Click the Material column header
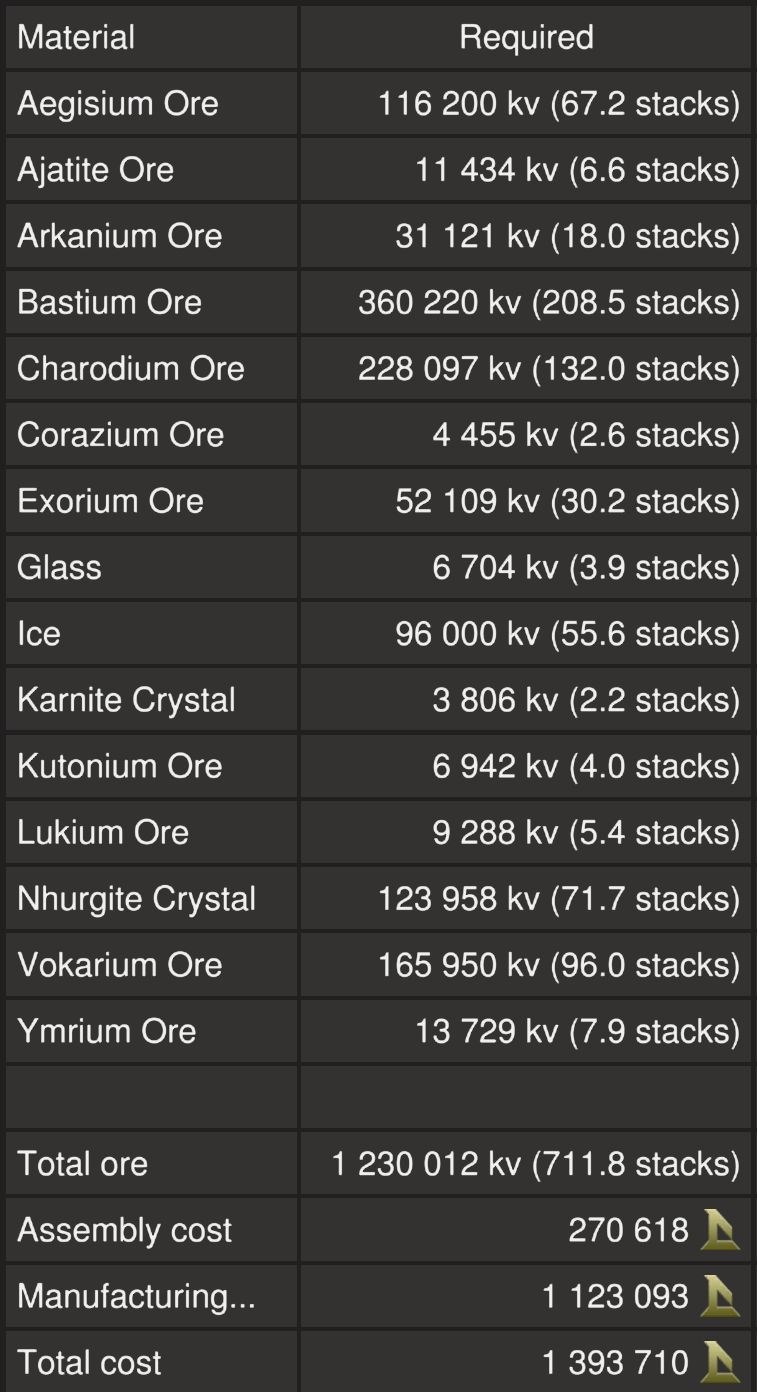 (x=76, y=38)
